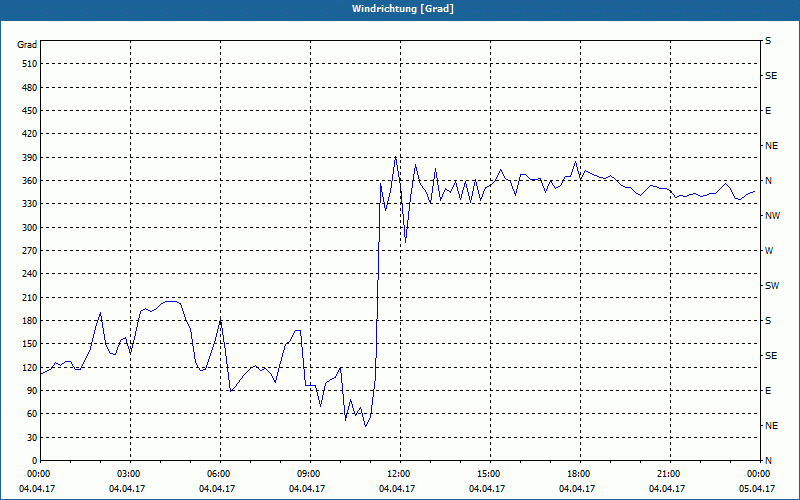Screen dimensions: 800x500
Task: Click the N compass label beside the 0 line
Action: click(768, 461)
